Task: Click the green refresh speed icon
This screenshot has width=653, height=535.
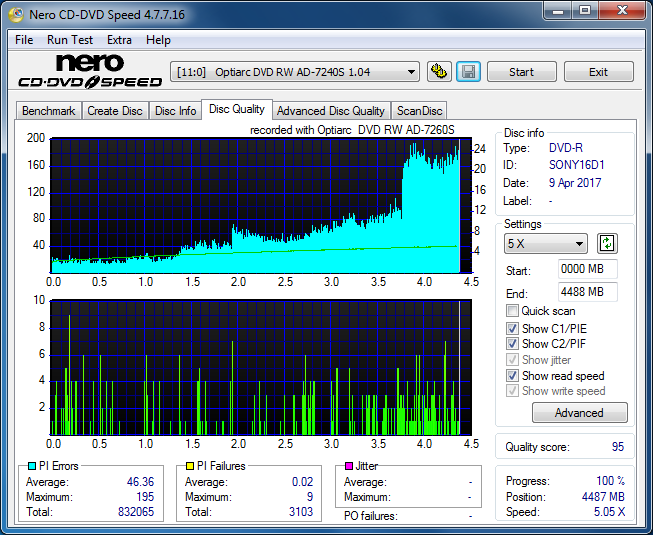Action: 607,244
